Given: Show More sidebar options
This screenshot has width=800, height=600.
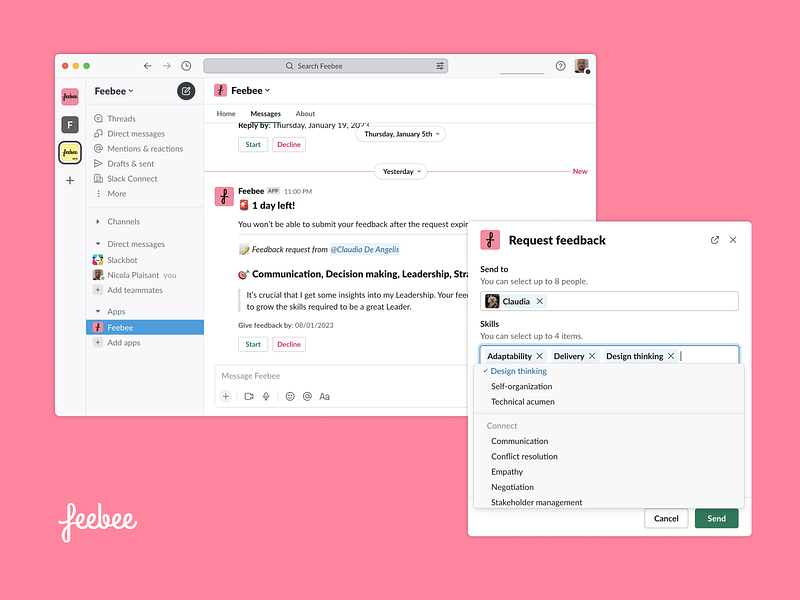Looking at the screenshot, I should click(x=117, y=194).
